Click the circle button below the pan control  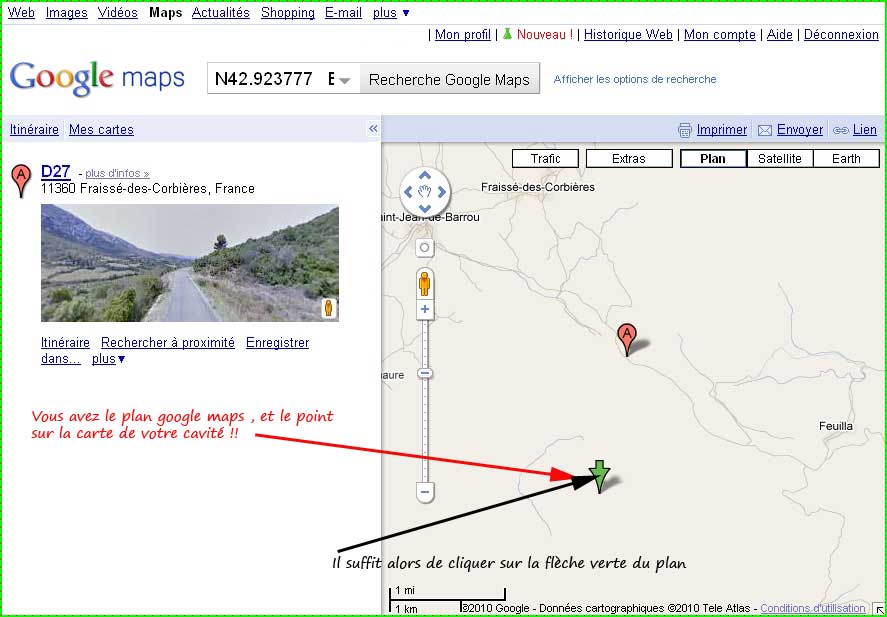425,248
